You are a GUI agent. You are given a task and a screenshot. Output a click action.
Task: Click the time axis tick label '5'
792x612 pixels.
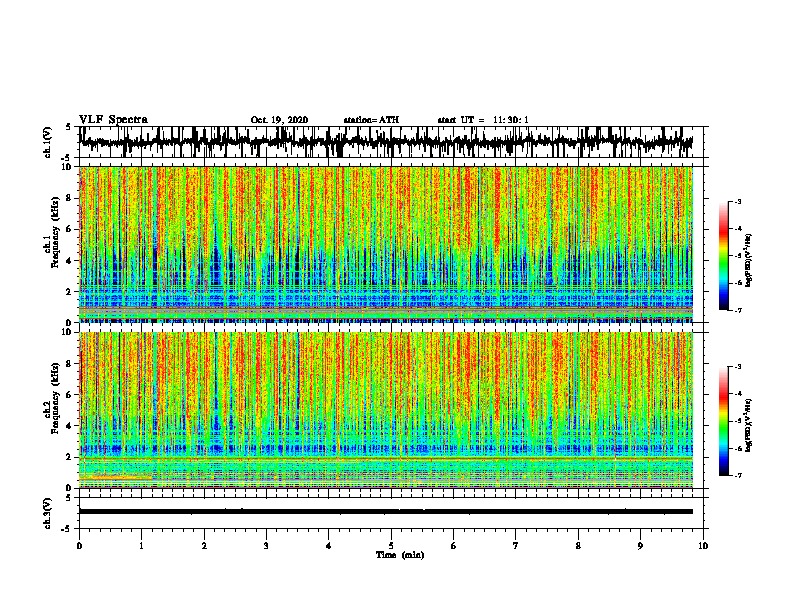391,545
